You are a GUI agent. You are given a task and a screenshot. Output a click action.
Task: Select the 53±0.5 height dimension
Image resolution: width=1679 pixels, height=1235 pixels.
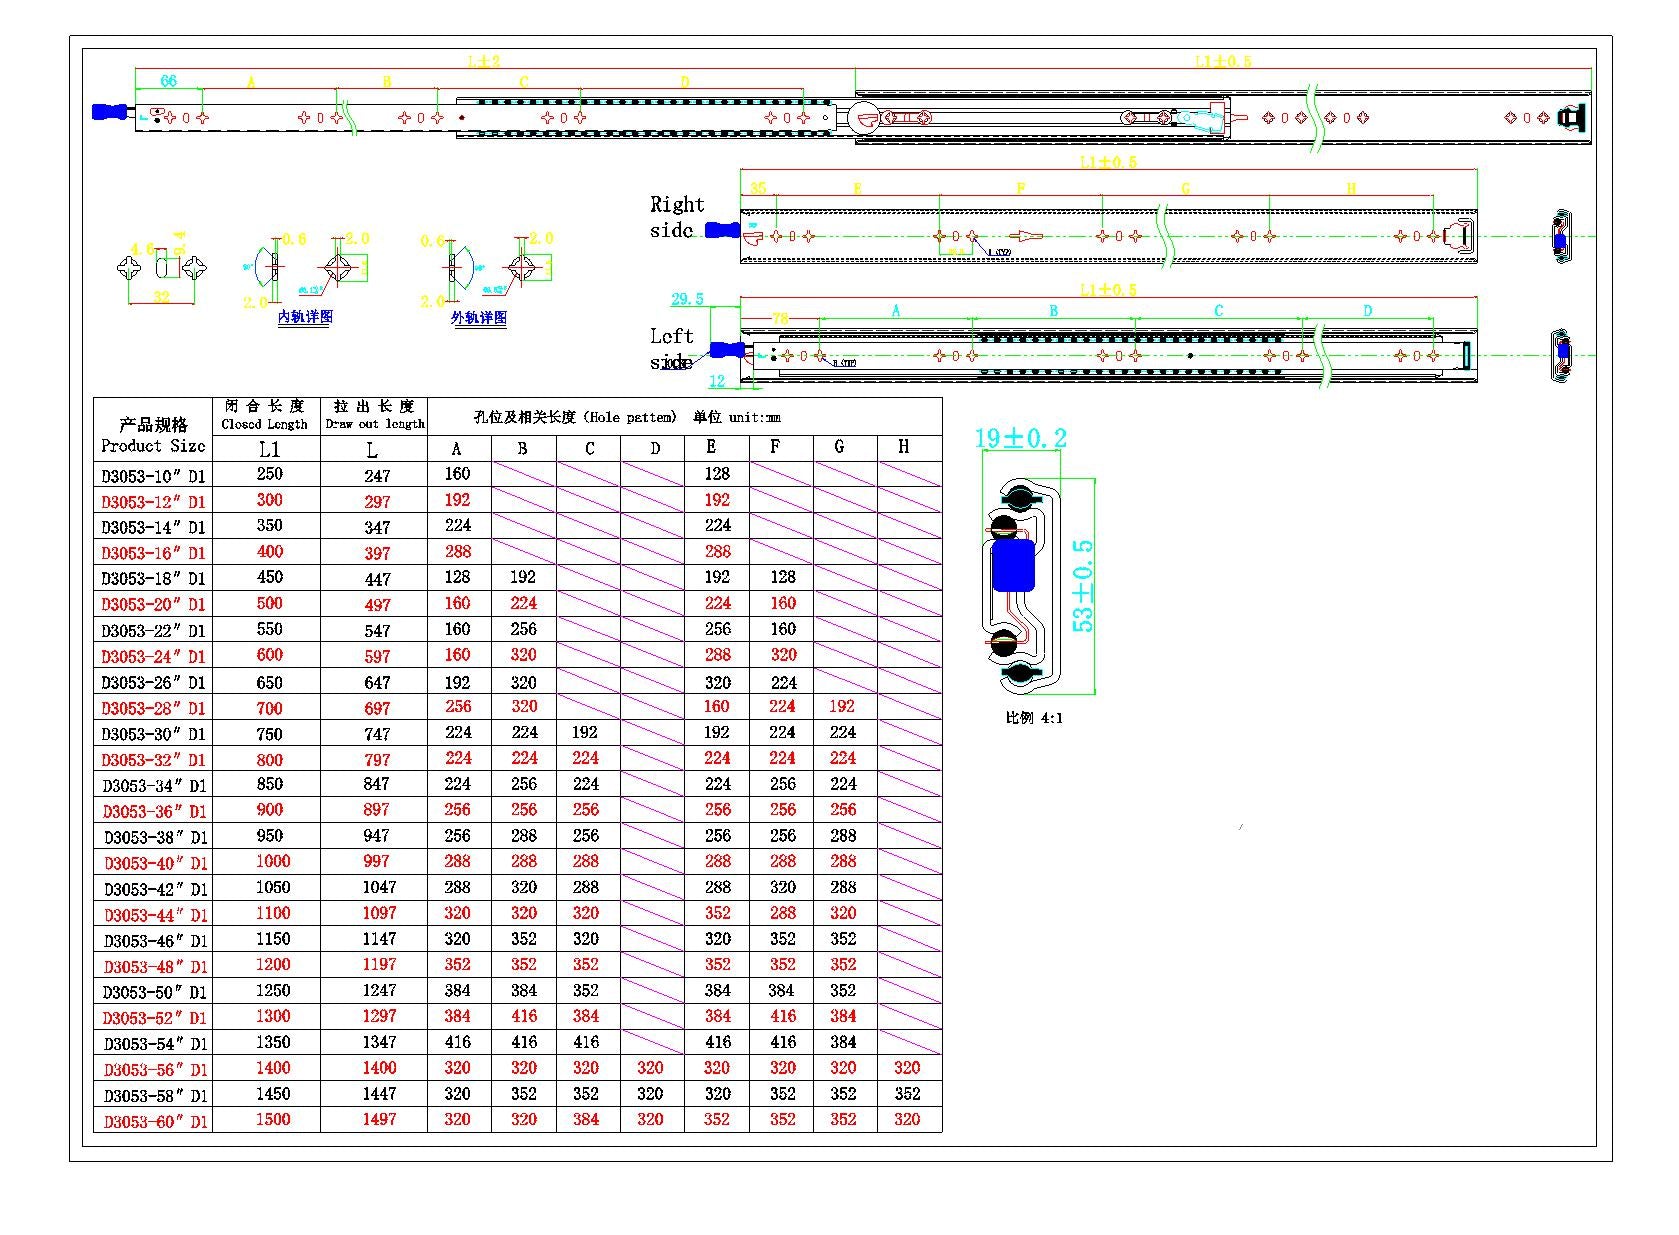(1083, 586)
